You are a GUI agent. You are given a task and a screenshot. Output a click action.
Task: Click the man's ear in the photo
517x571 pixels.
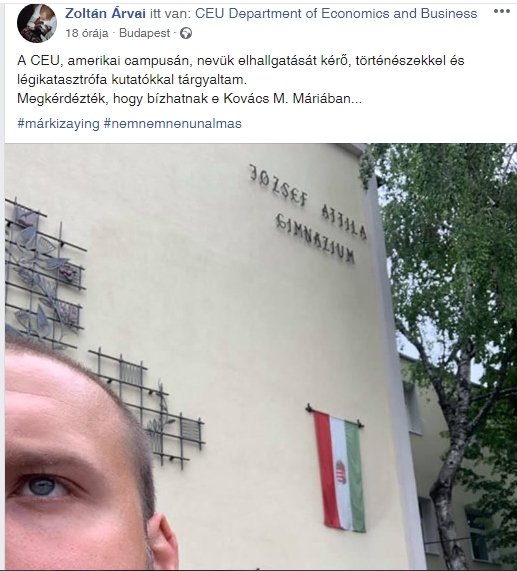(163, 541)
